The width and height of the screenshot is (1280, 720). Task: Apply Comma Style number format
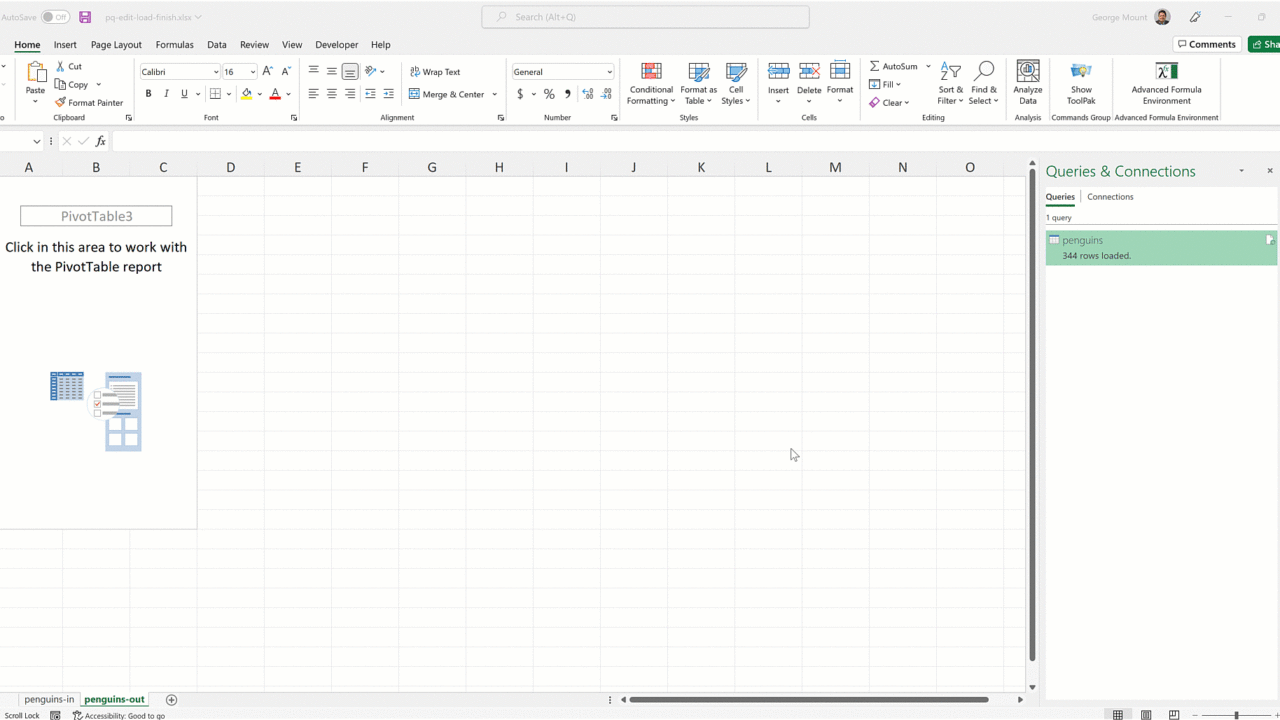(567, 94)
